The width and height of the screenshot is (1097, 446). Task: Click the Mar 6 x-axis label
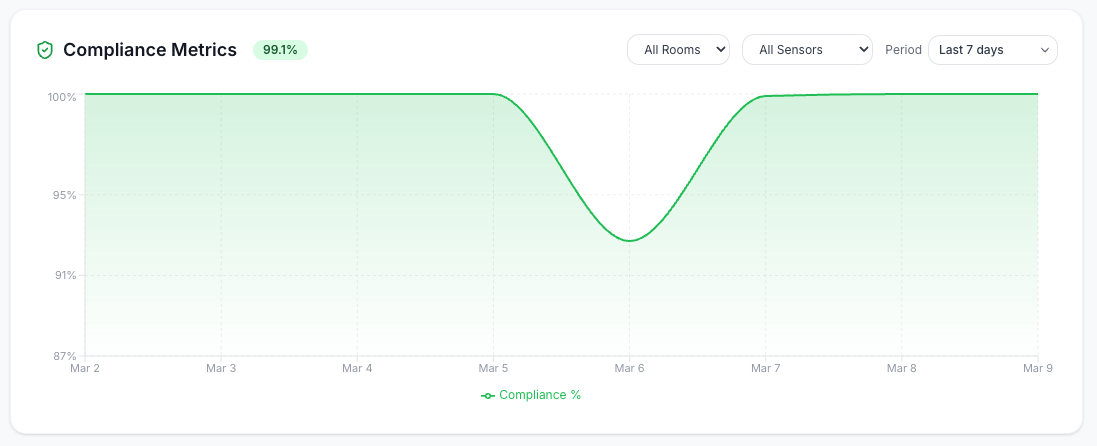(x=629, y=368)
